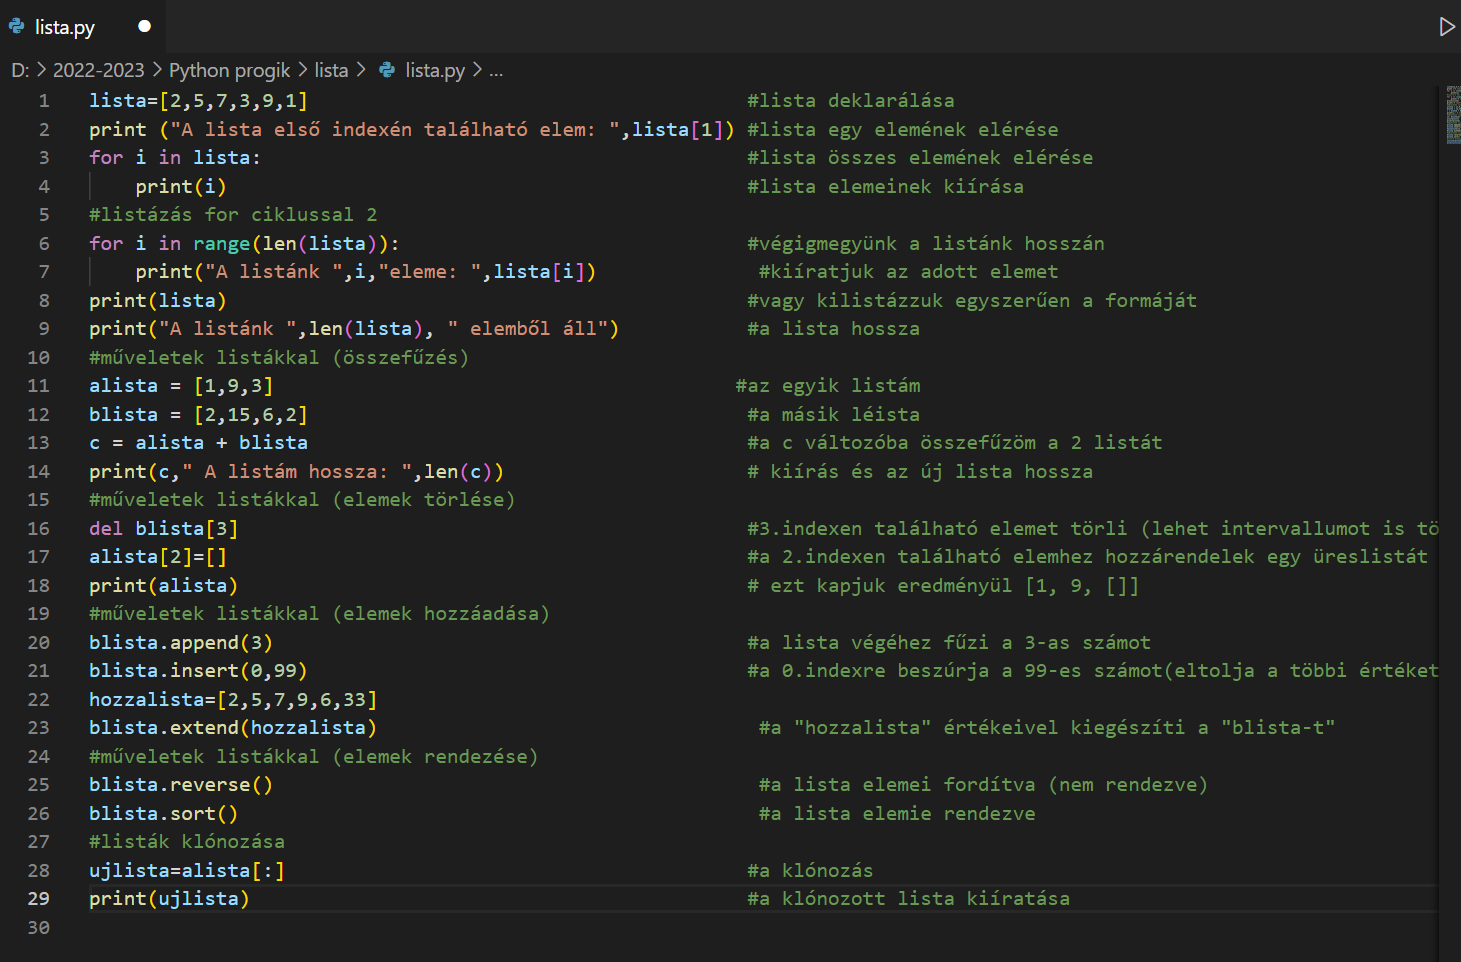
Task: Expand the breadcrumb "..." symbol segment
Action: [x=496, y=70]
